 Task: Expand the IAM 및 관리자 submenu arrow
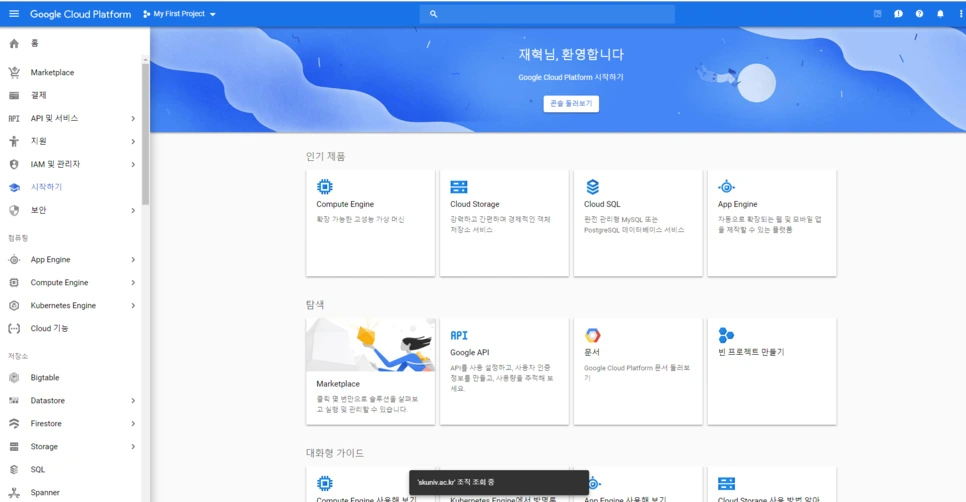click(x=133, y=164)
